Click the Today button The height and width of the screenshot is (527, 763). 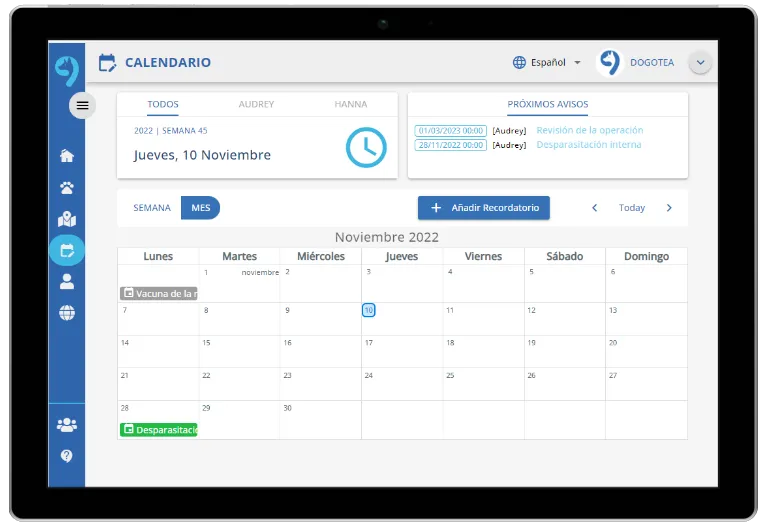(x=632, y=208)
